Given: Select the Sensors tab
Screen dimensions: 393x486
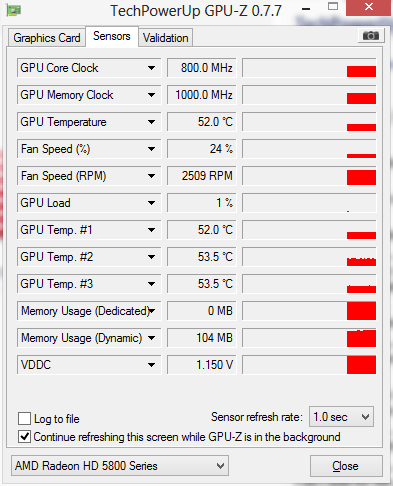Looking at the screenshot, I should pyautogui.click(x=112, y=36).
